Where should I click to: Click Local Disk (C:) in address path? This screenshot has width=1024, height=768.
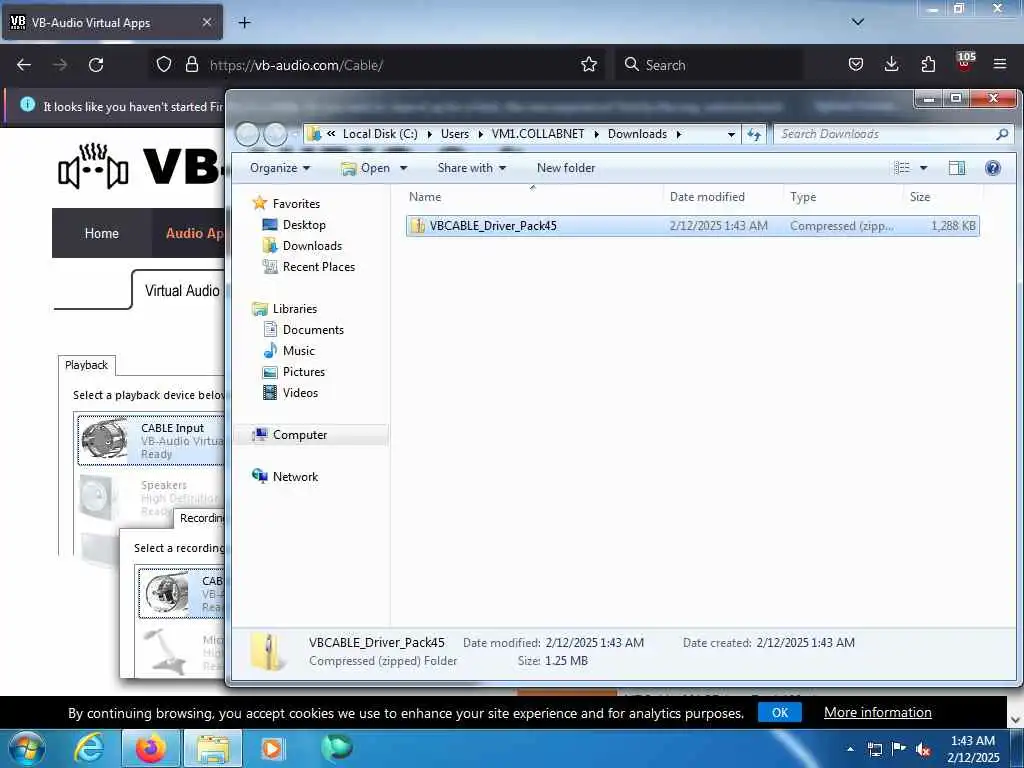tap(379, 134)
